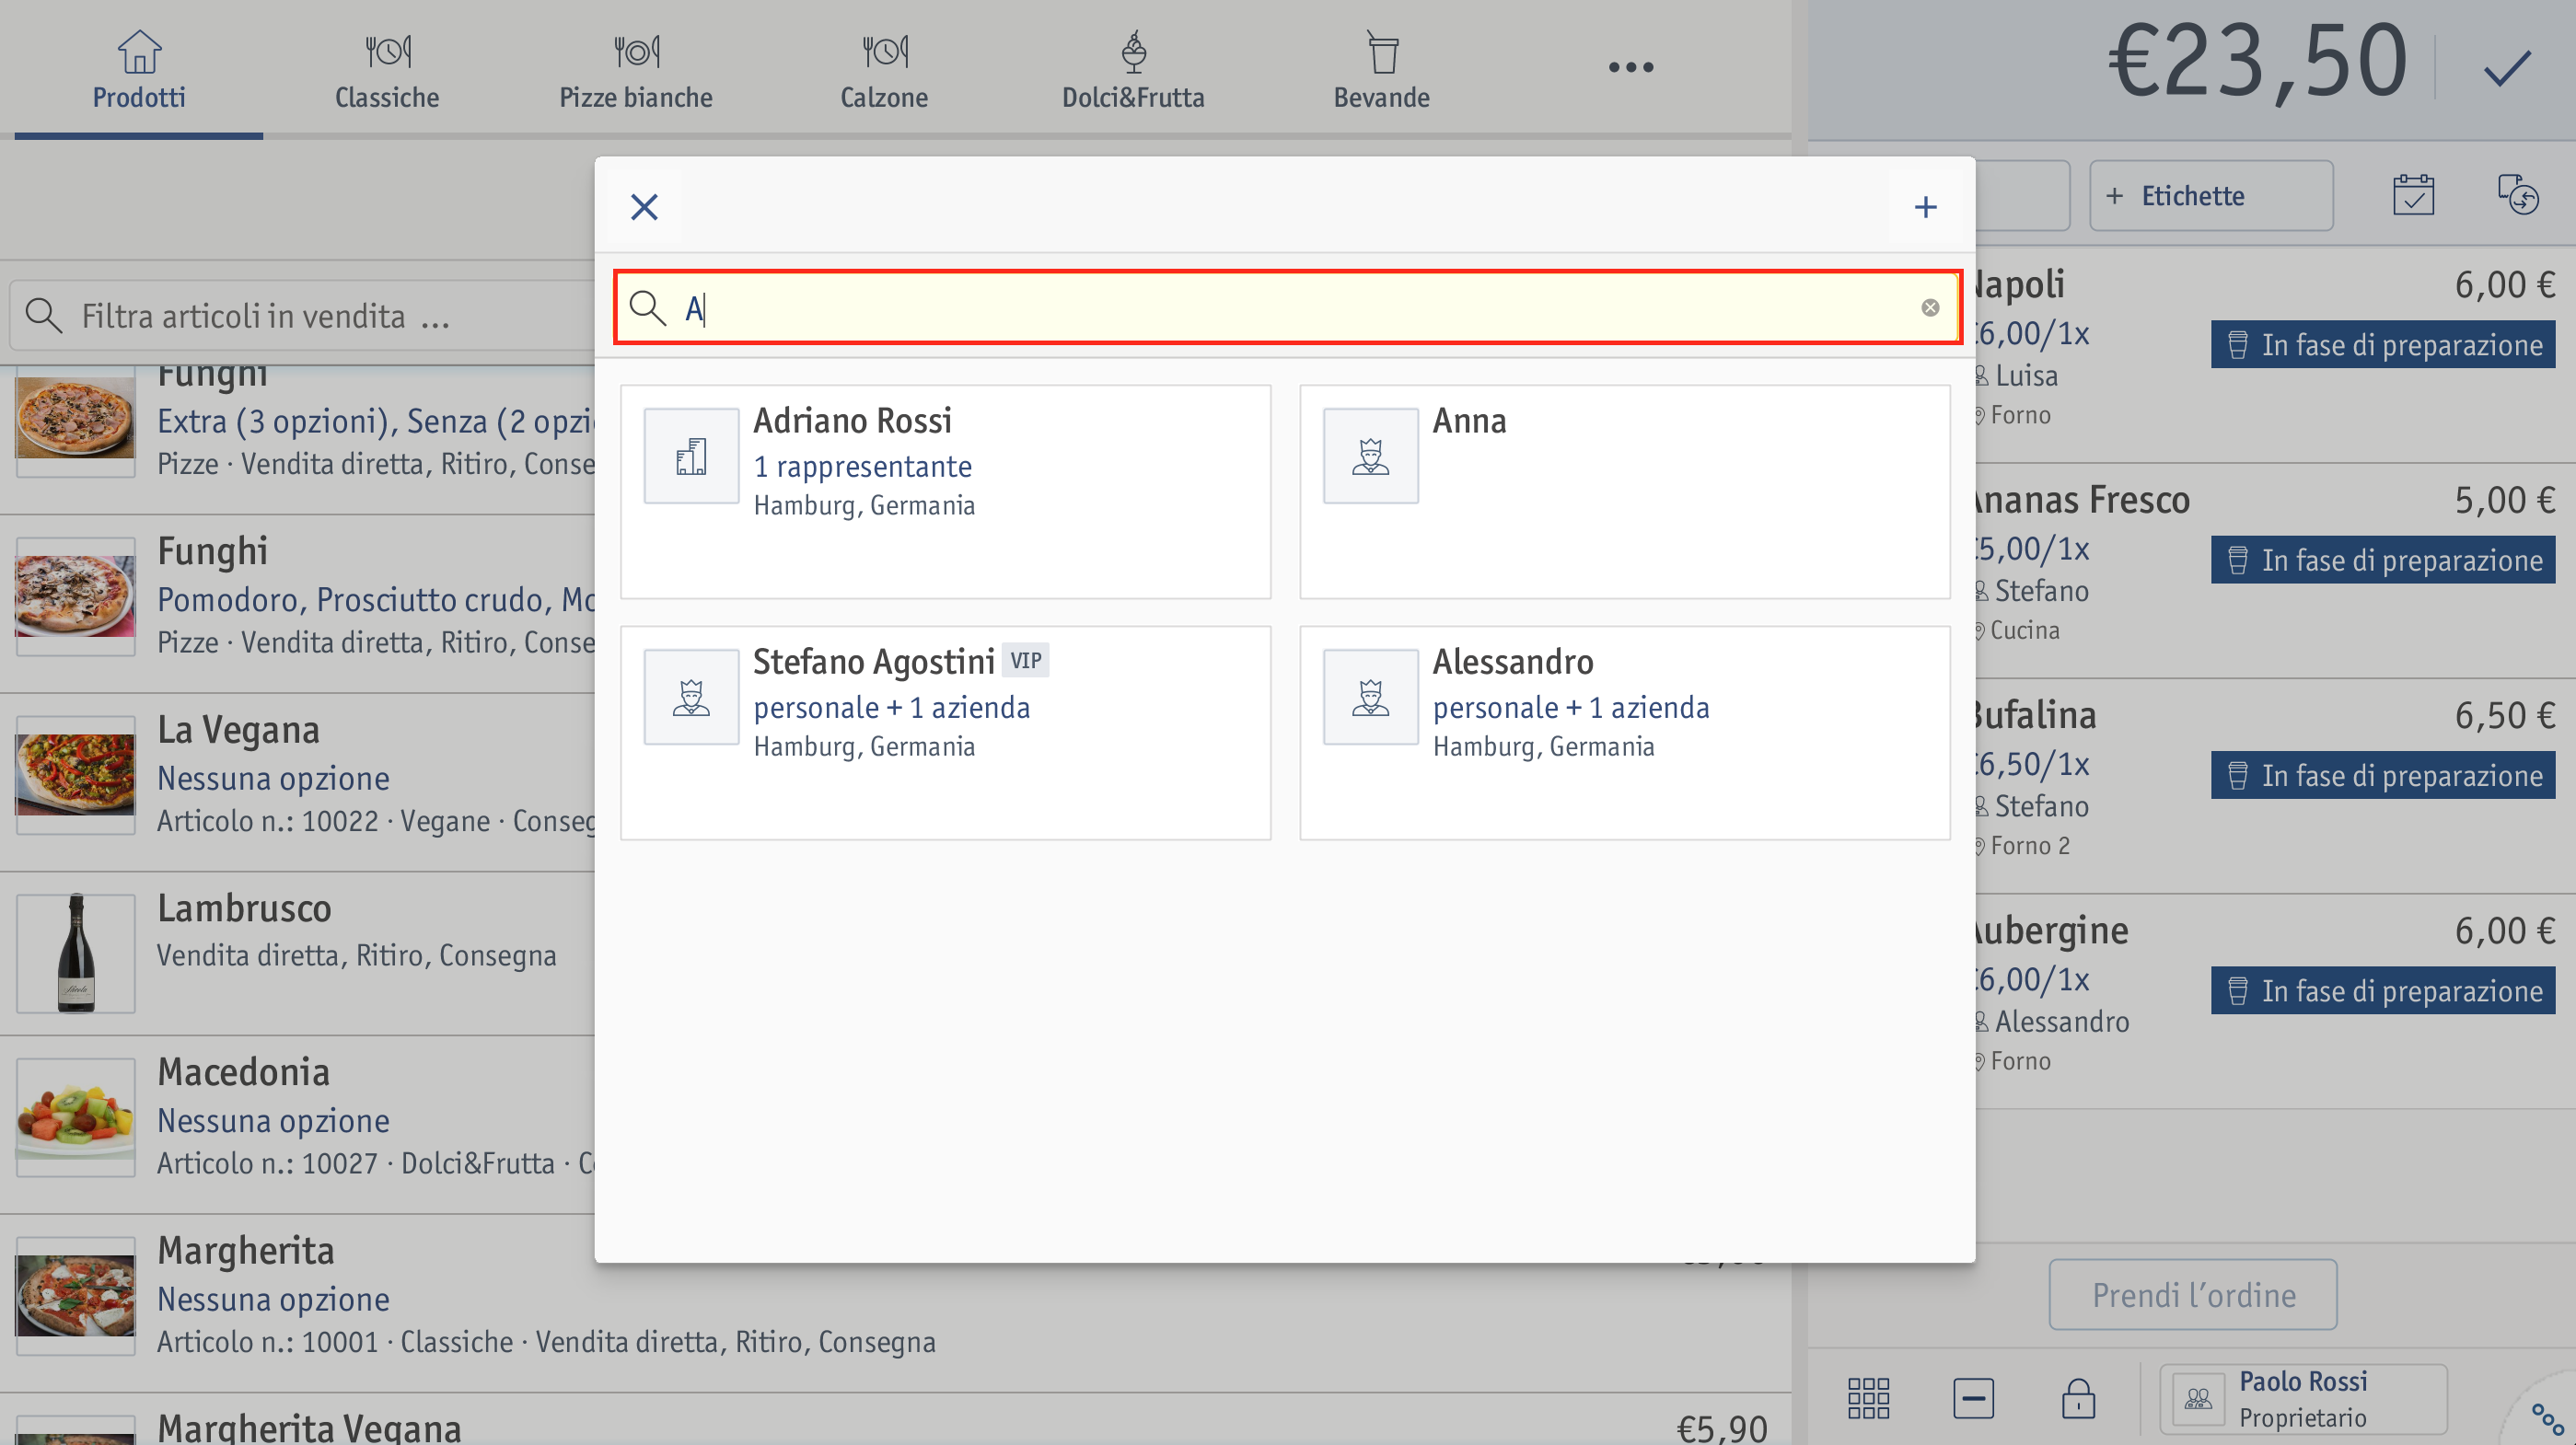Click the La Vegana pizza thumbnail

click(x=76, y=775)
